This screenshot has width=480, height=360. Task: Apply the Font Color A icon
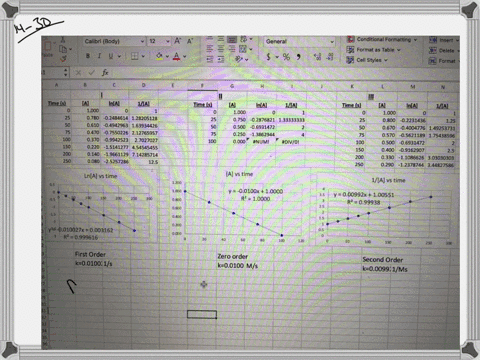[176, 56]
